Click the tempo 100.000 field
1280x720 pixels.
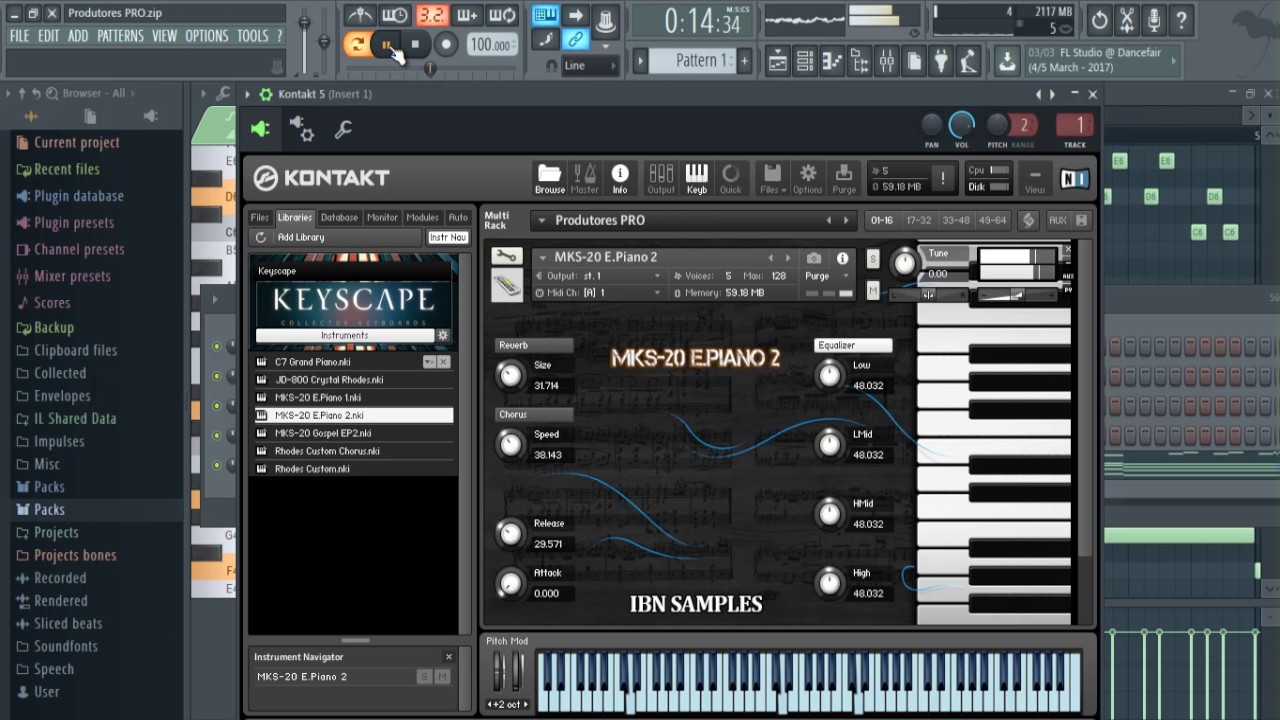[x=491, y=45]
